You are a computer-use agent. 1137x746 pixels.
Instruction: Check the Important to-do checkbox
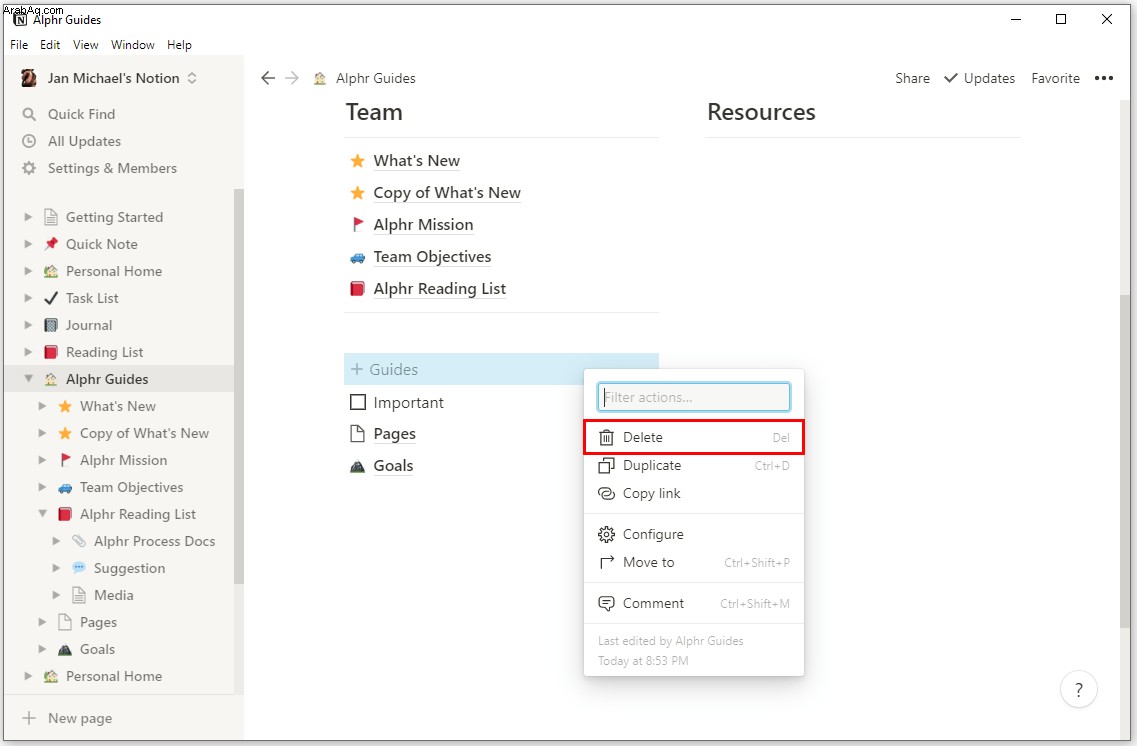[x=357, y=402]
